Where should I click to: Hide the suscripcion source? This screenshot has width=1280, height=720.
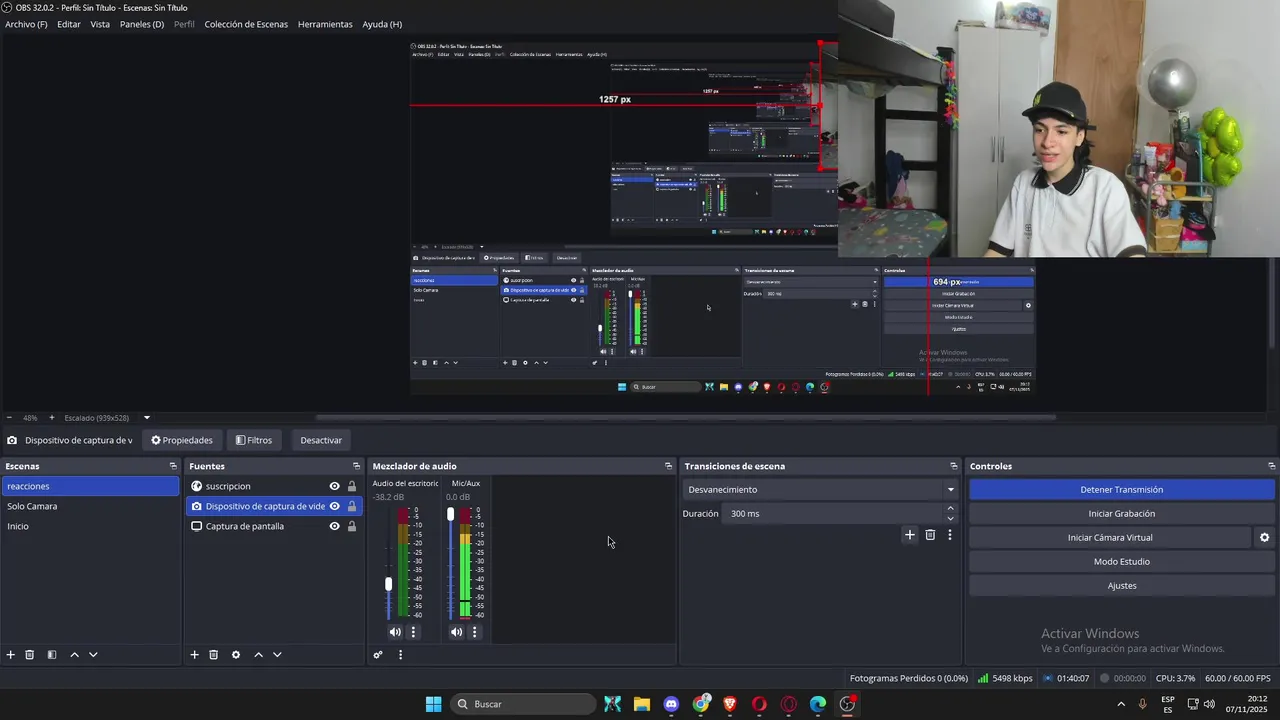[335, 486]
